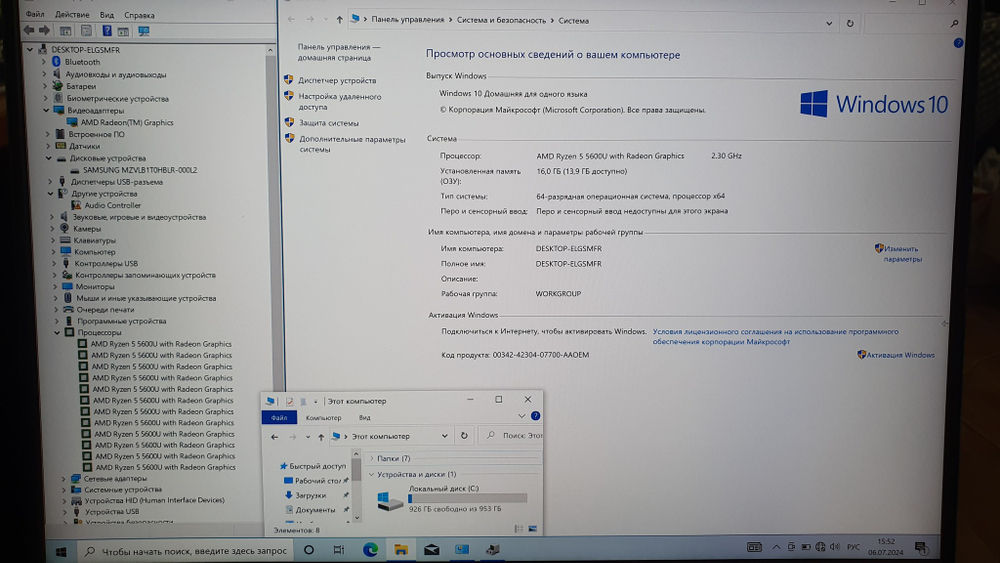Open Дополнительные параметры системы link

click(x=351, y=144)
